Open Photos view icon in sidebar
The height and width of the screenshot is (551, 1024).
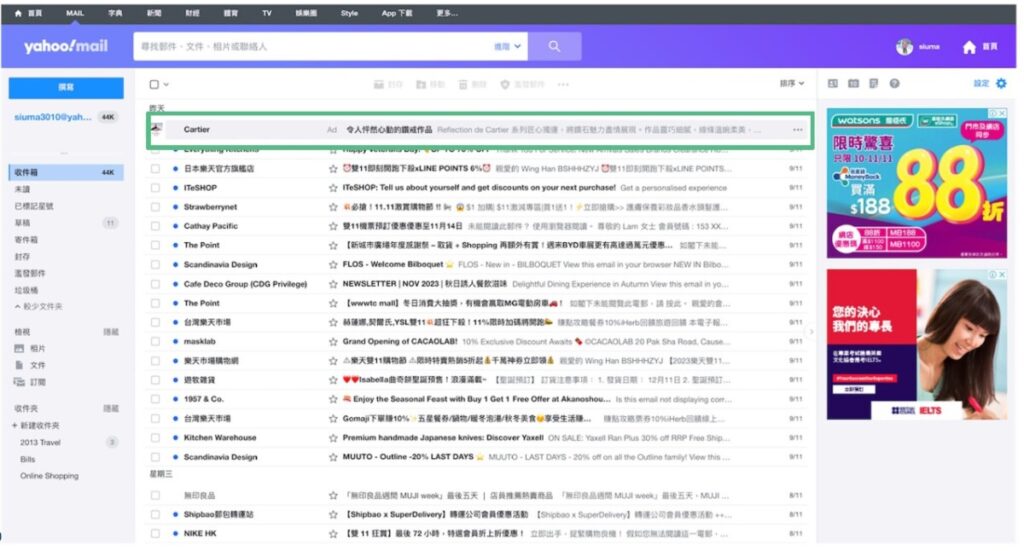point(19,349)
